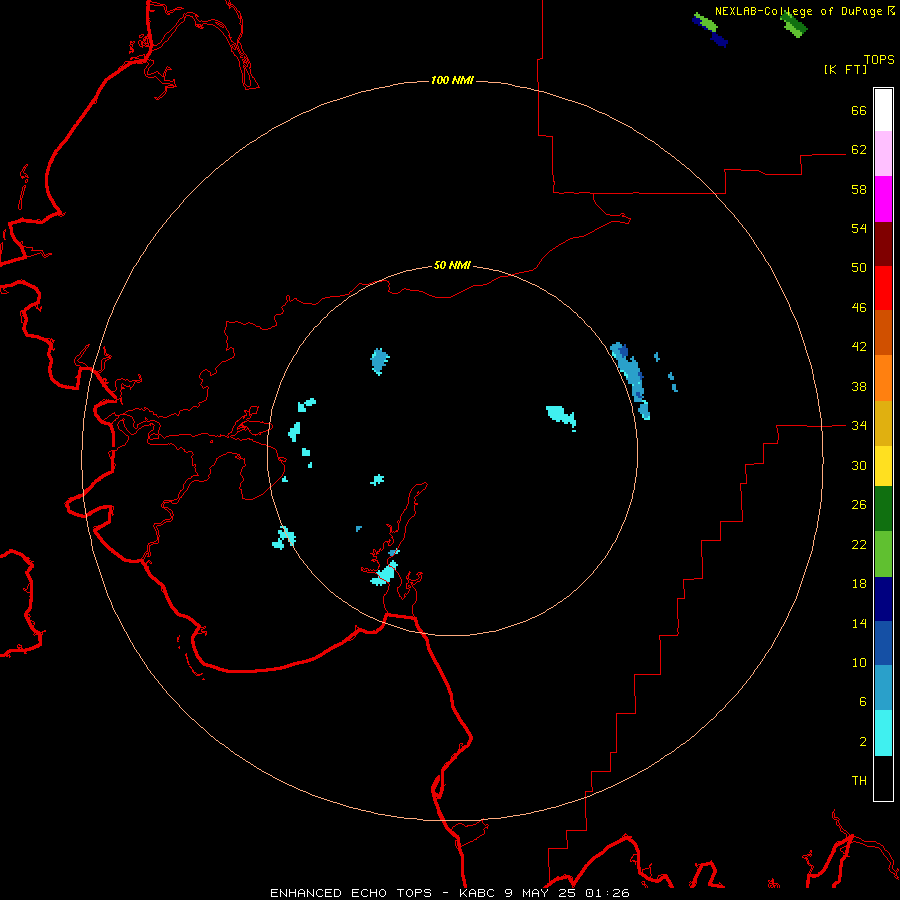Click the 'NEXLAB-College of DuPage' credit text
Viewport: 900px width, 900px height.
798,11
